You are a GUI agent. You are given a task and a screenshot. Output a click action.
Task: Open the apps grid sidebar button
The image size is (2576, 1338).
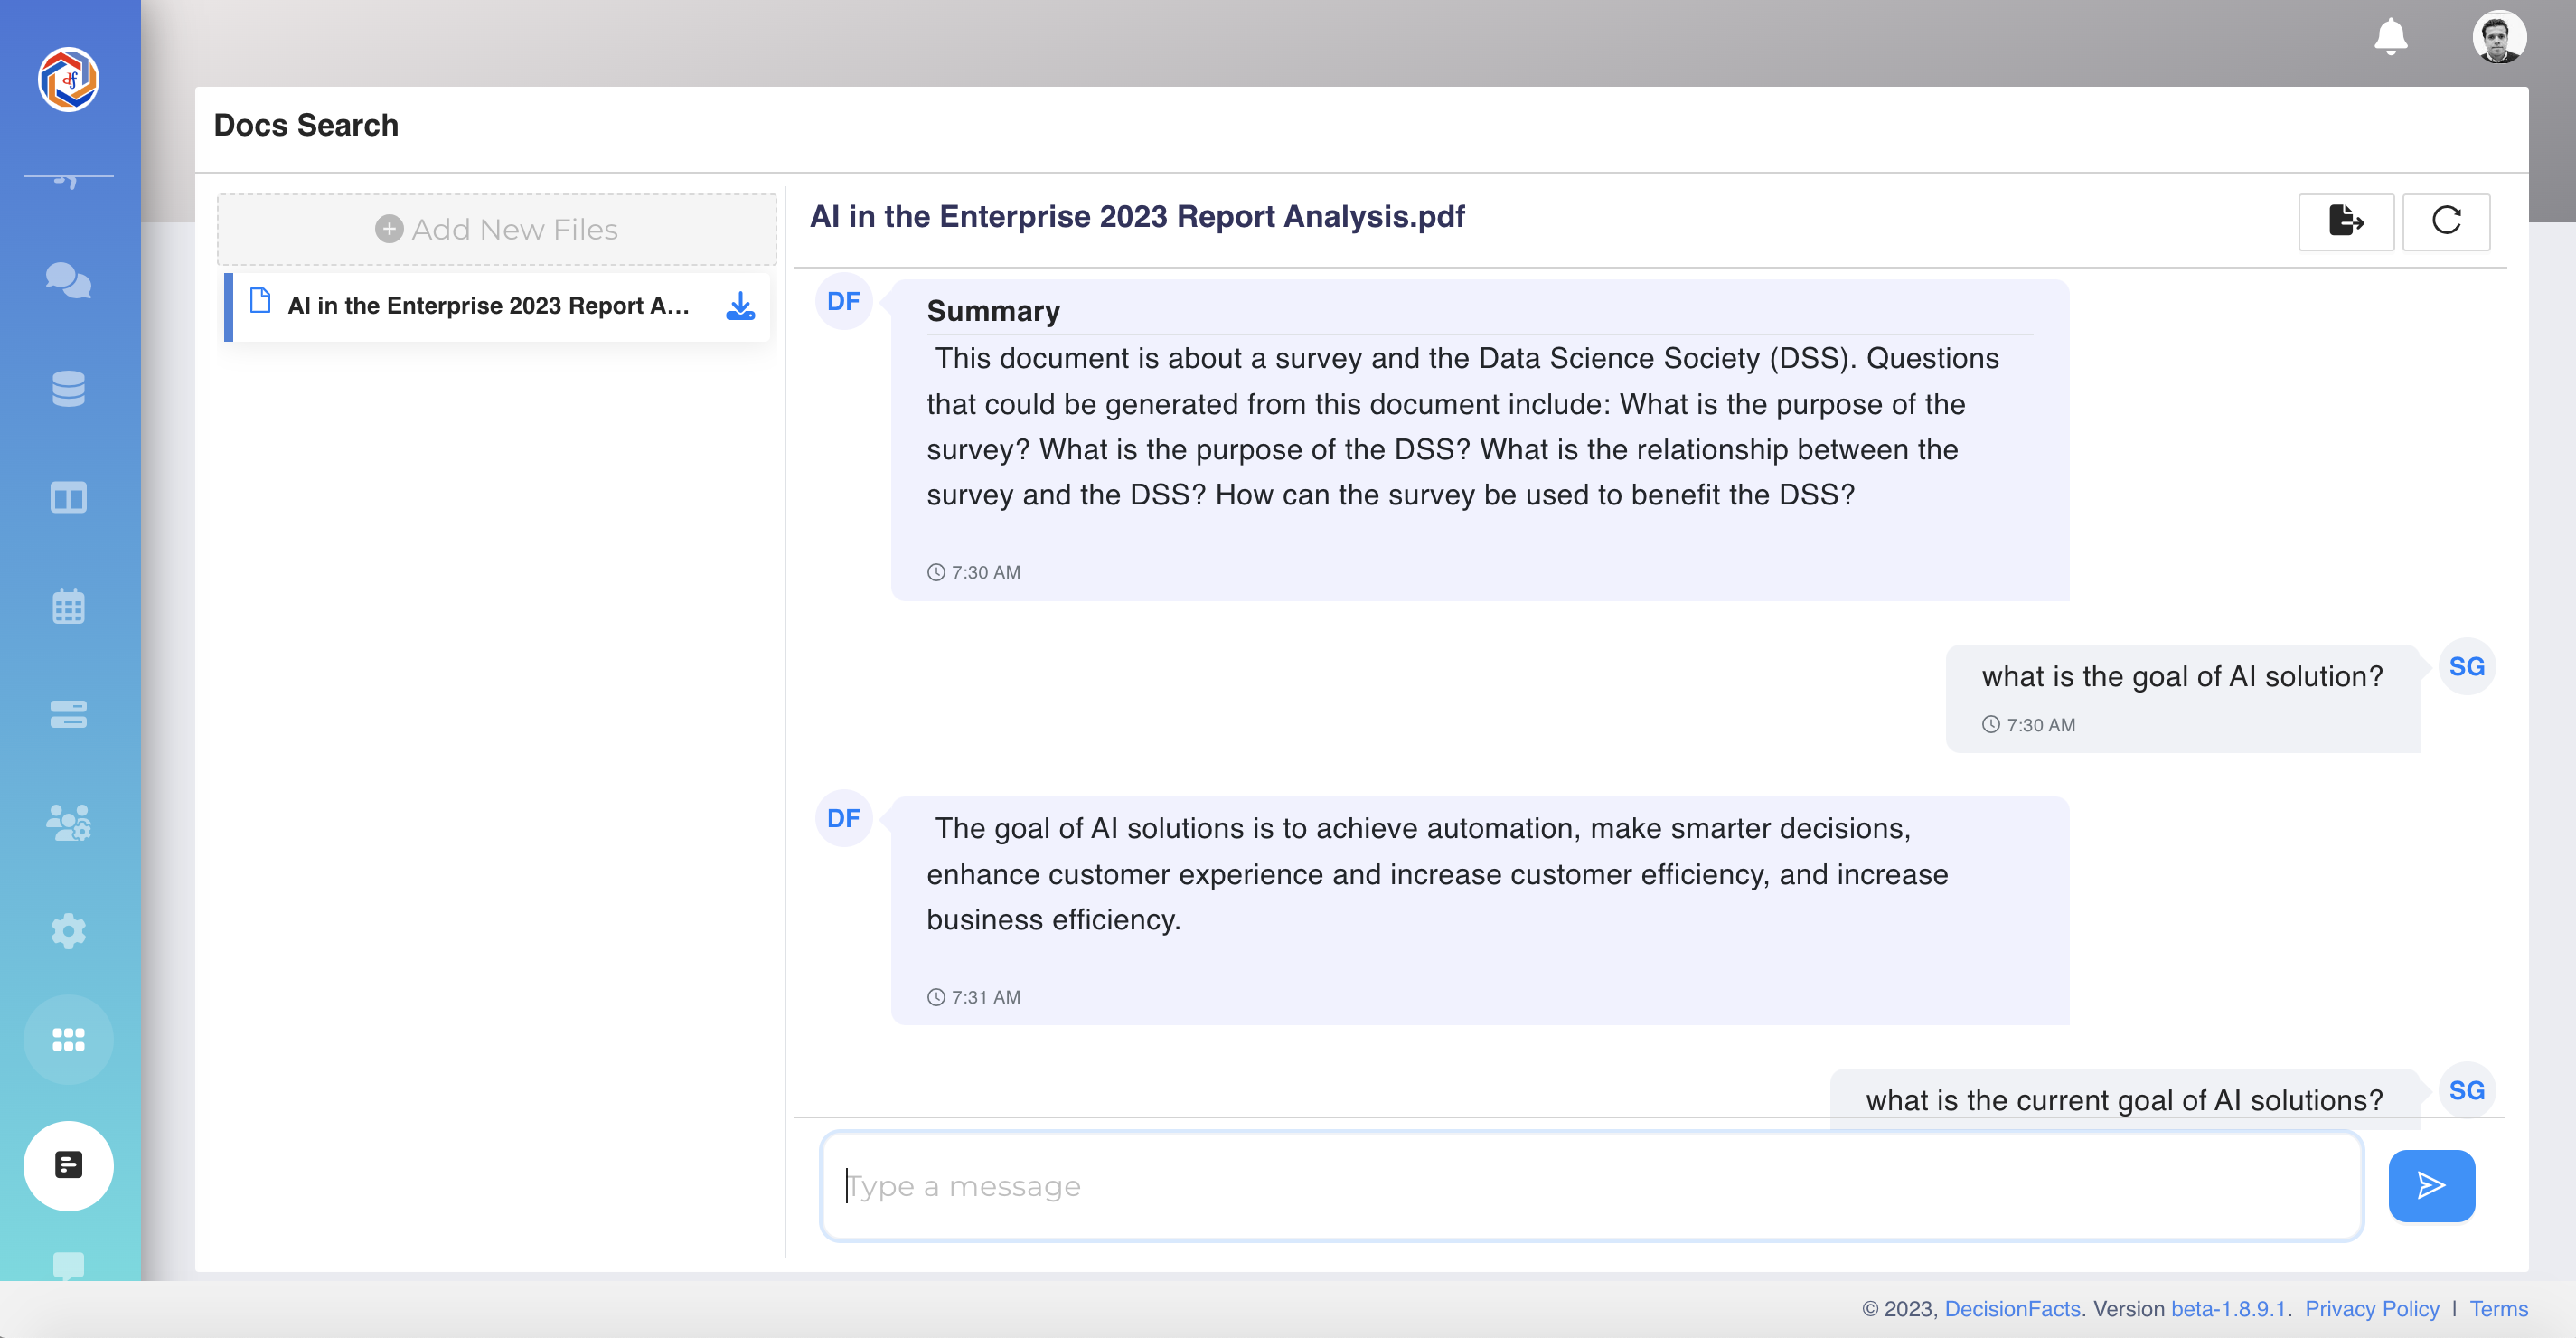point(68,1040)
